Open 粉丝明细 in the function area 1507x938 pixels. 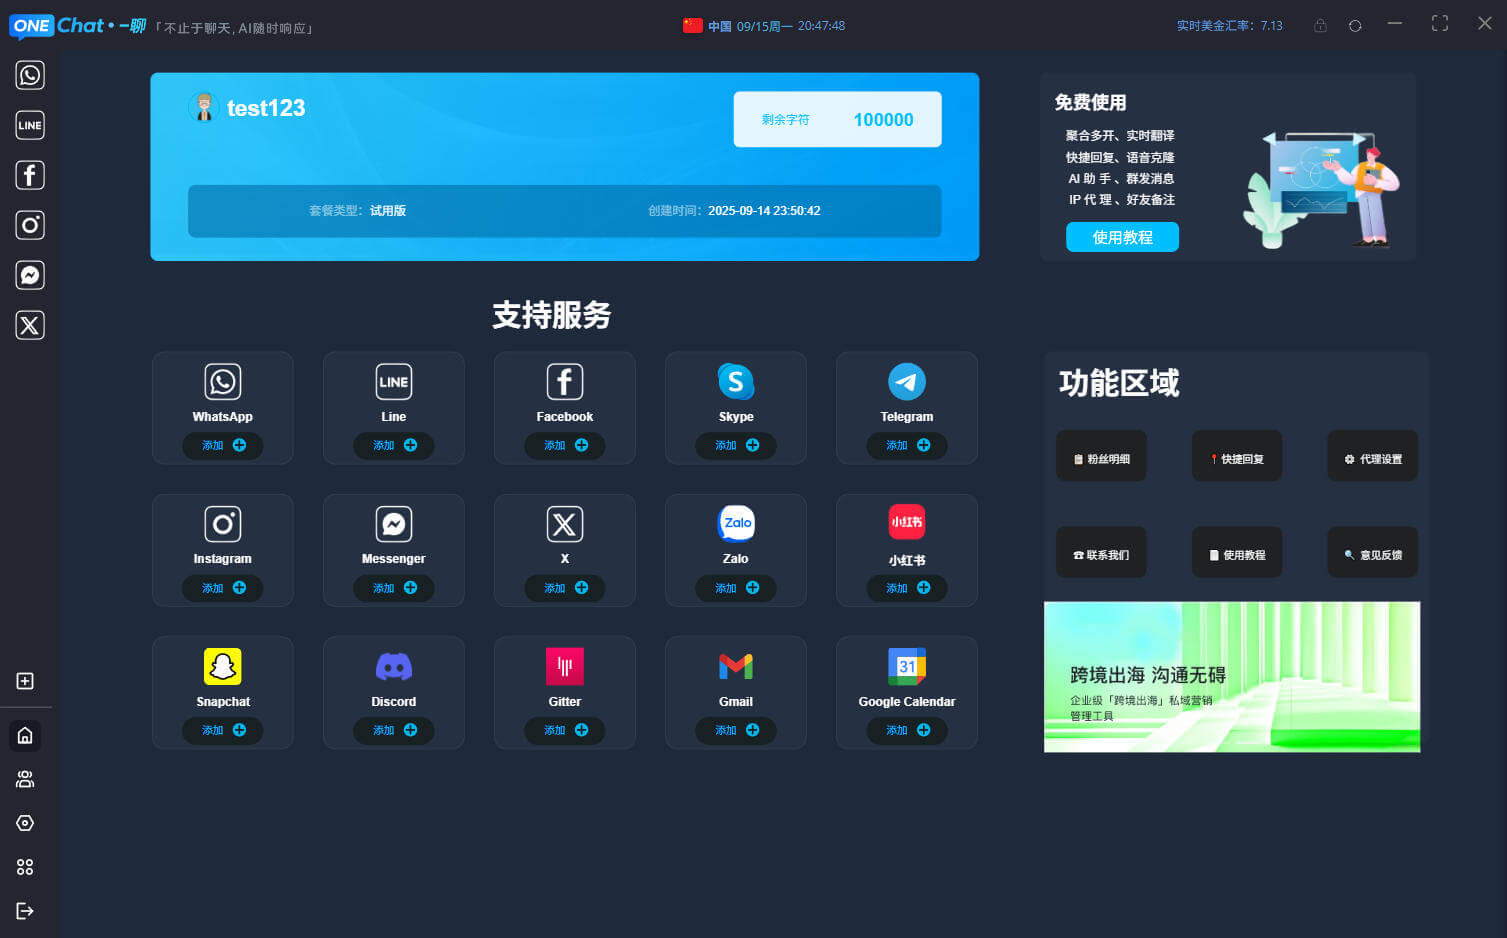click(1101, 456)
